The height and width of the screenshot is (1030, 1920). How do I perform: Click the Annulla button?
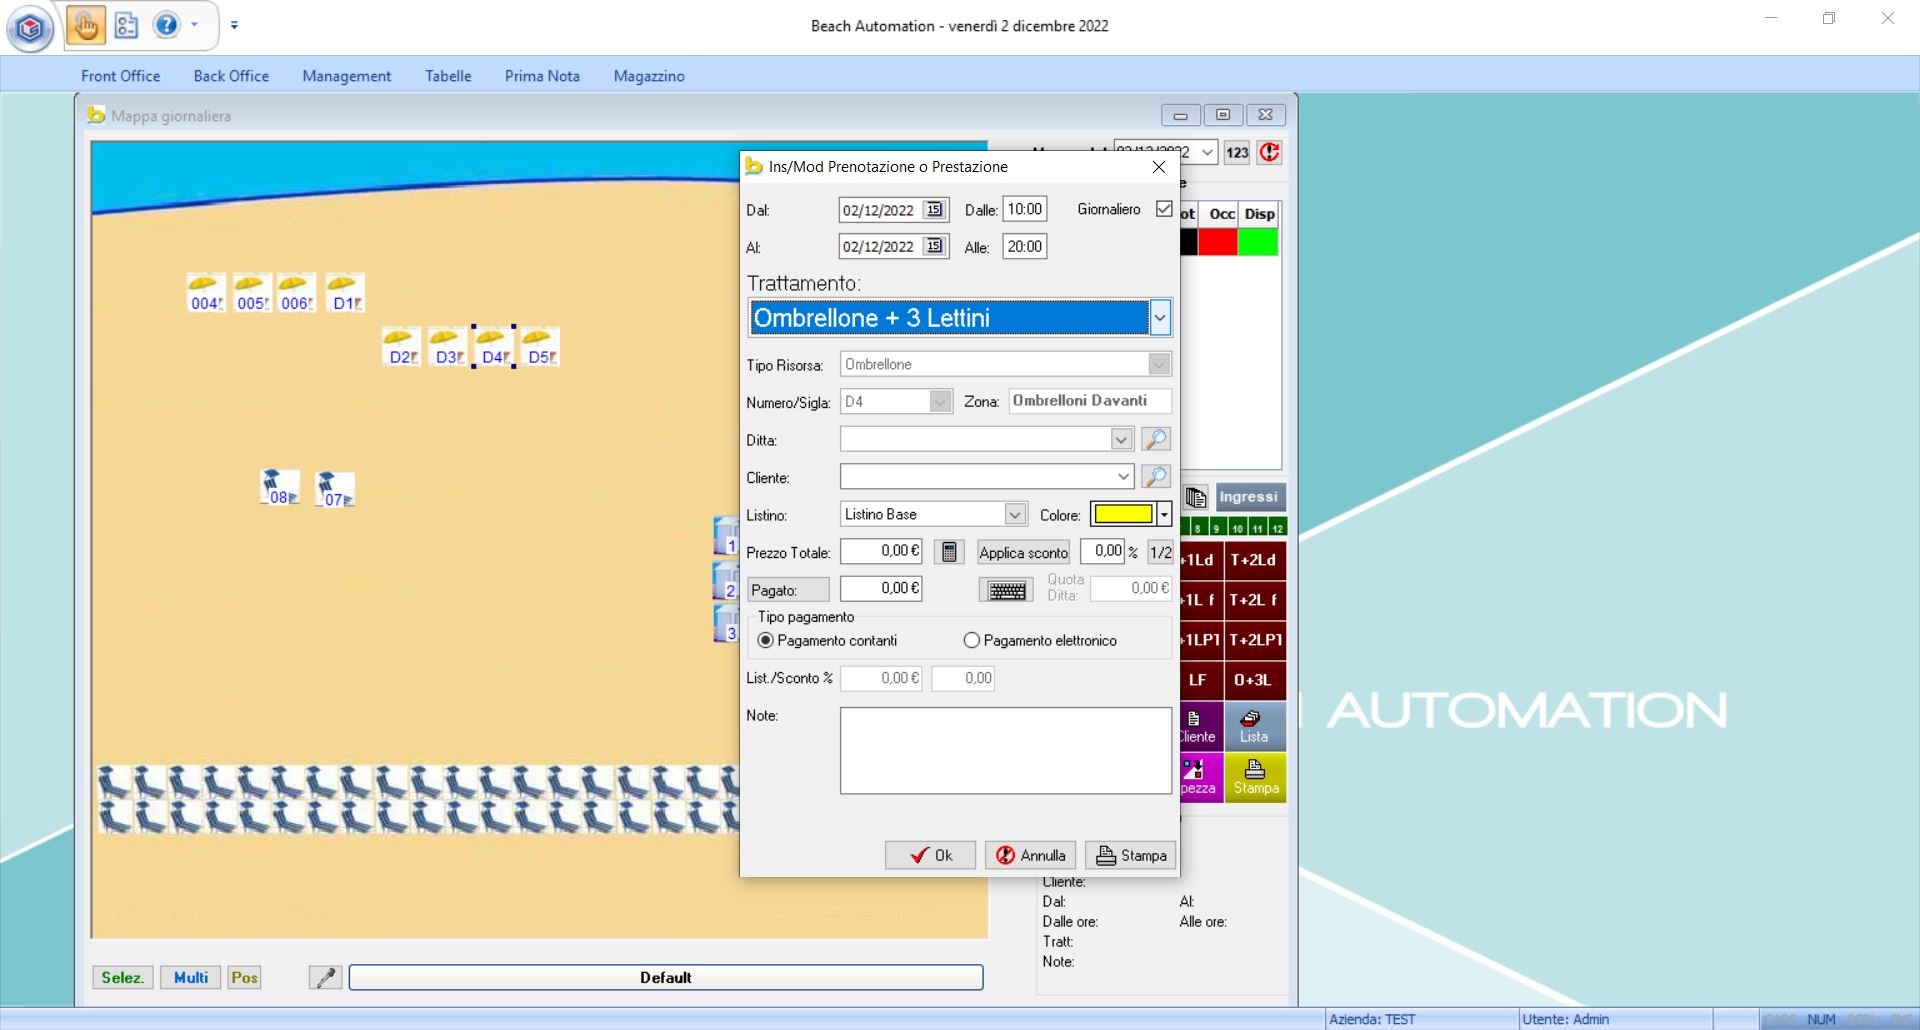[1030, 856]
